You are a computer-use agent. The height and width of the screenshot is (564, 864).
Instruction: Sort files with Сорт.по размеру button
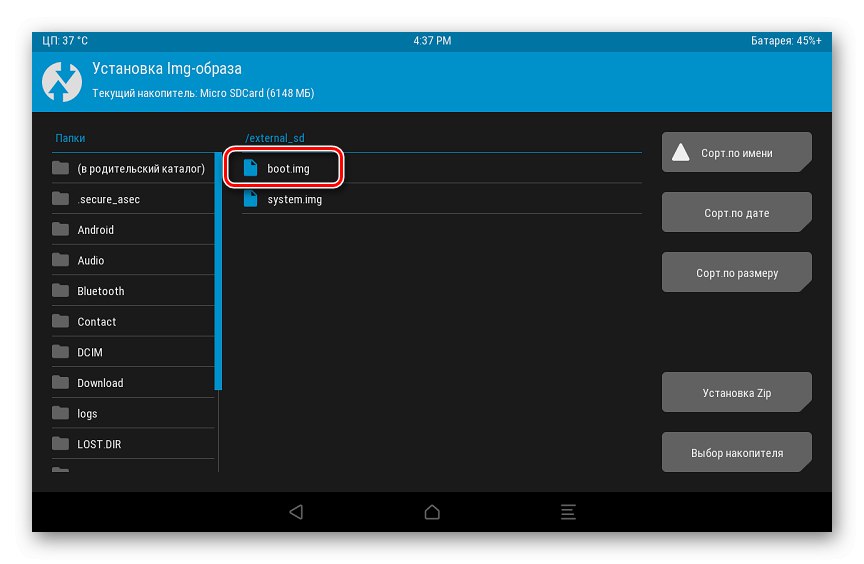click(737, 272)
